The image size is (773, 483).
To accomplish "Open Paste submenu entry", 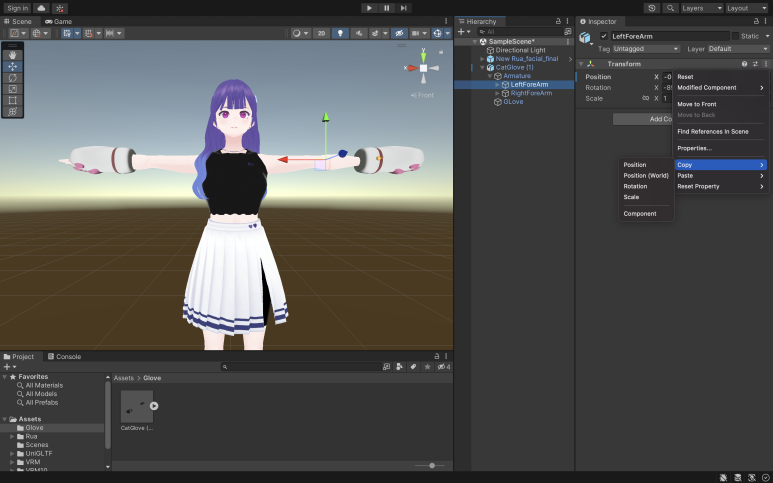I will 720,175.
